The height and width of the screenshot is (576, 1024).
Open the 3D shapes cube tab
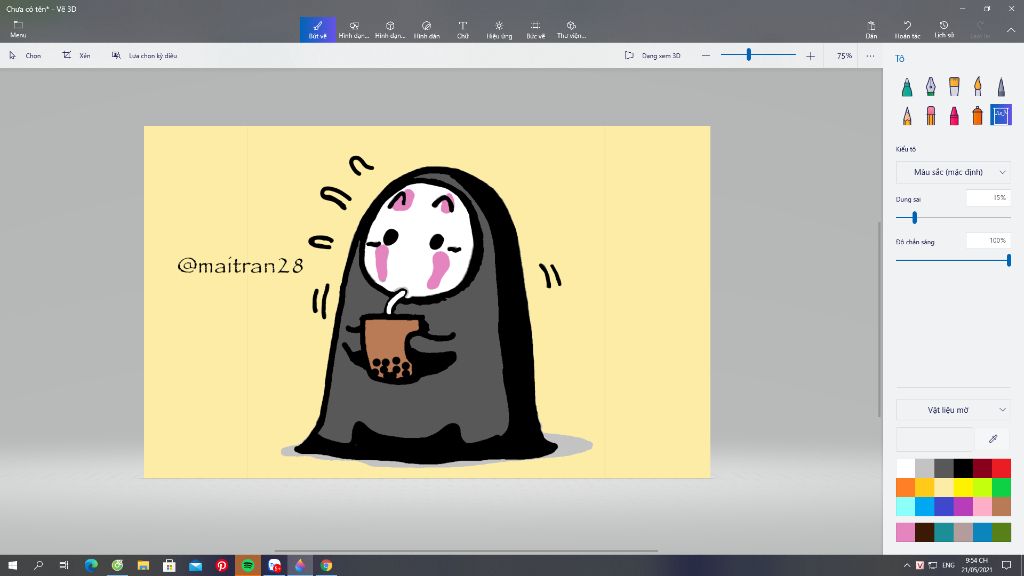point(390,29)
